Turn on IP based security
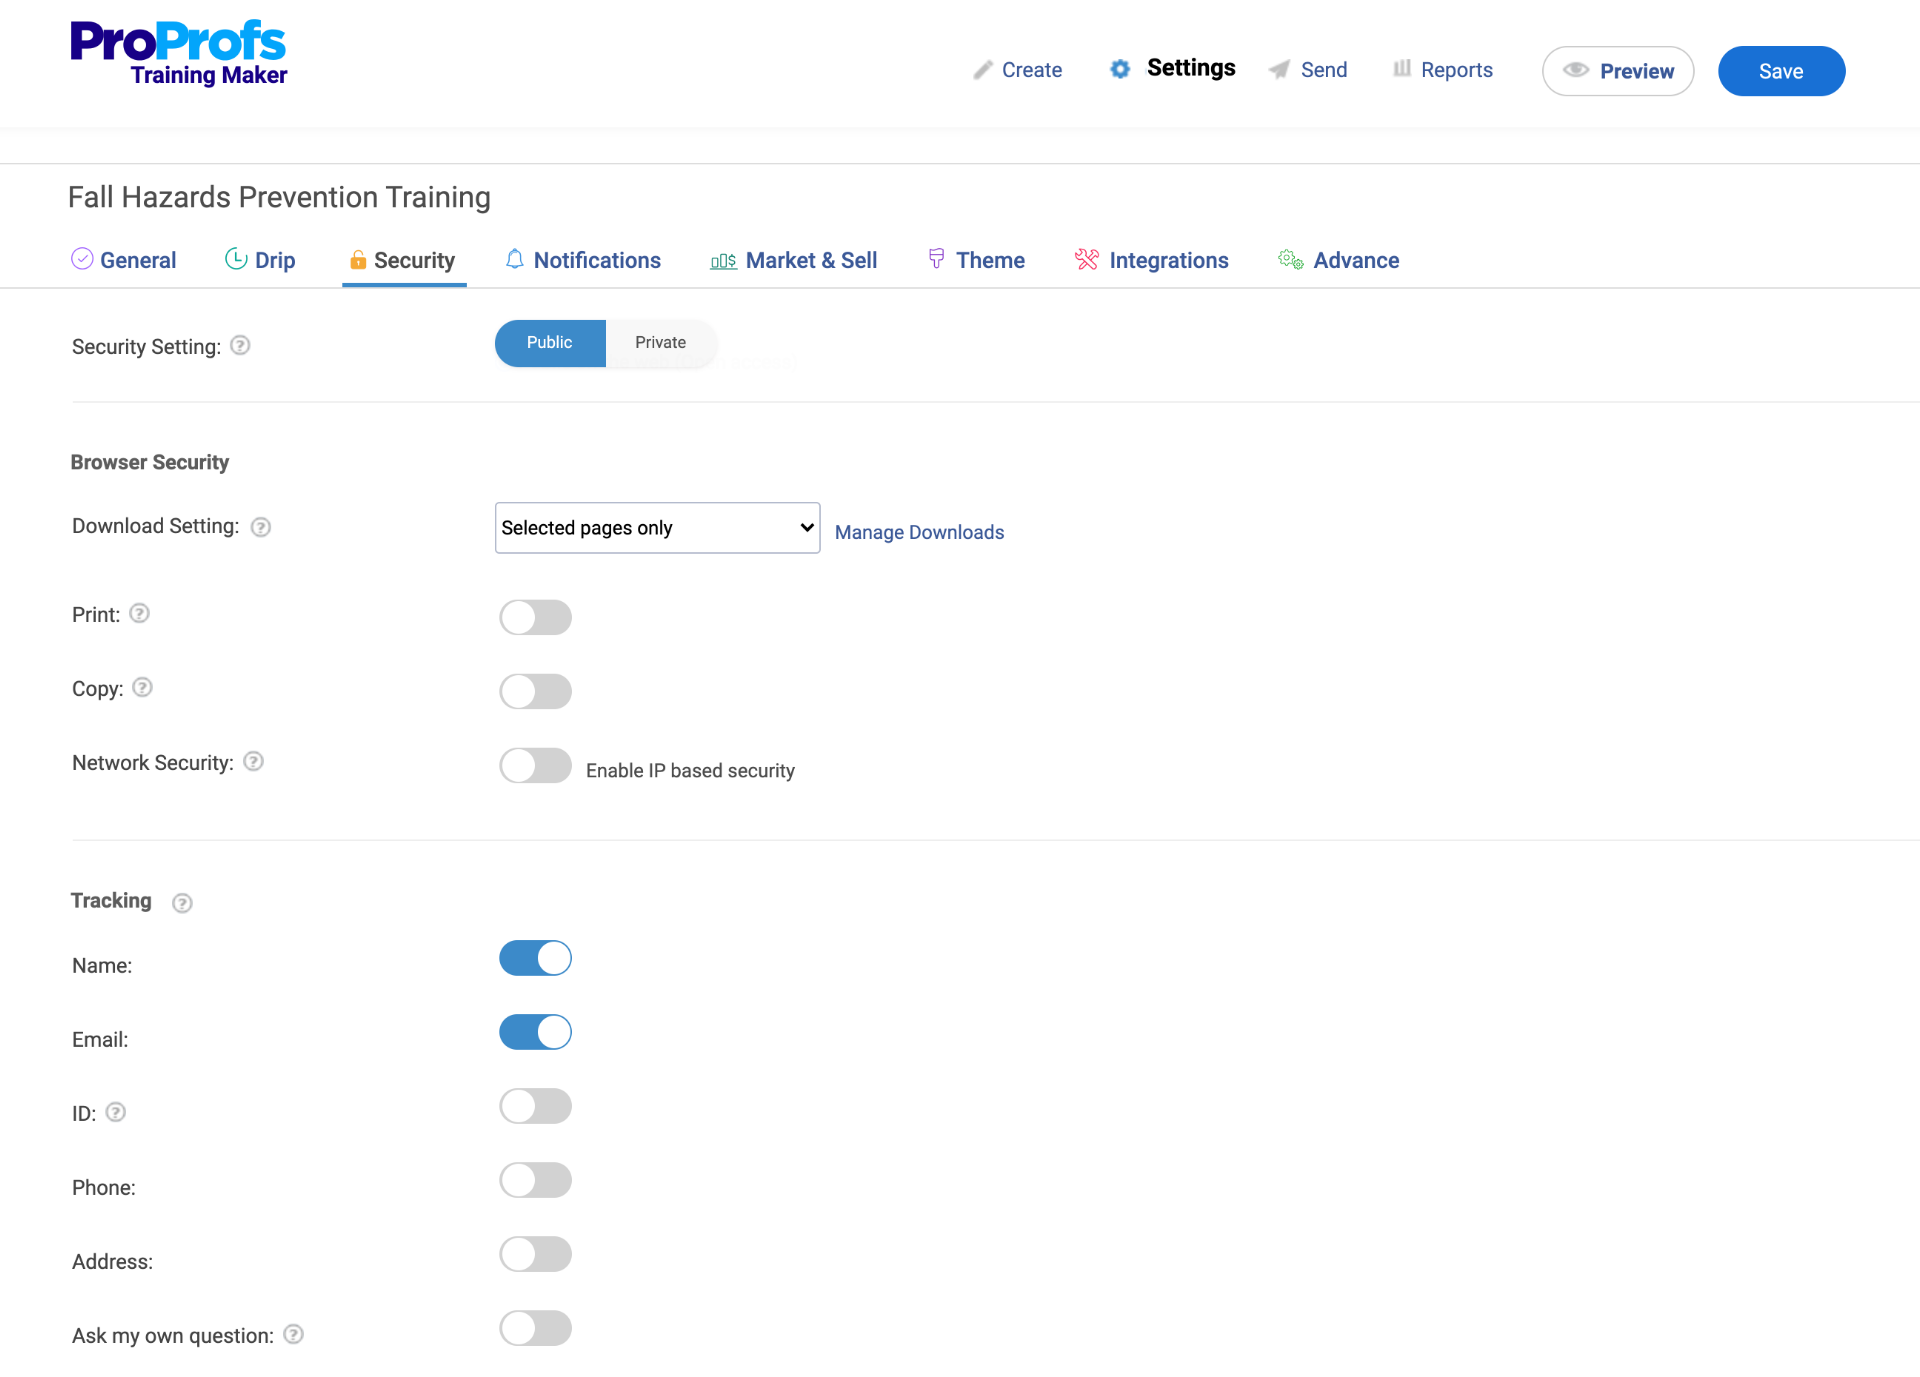This screenshot has width=1920, height=1377. 535,765
